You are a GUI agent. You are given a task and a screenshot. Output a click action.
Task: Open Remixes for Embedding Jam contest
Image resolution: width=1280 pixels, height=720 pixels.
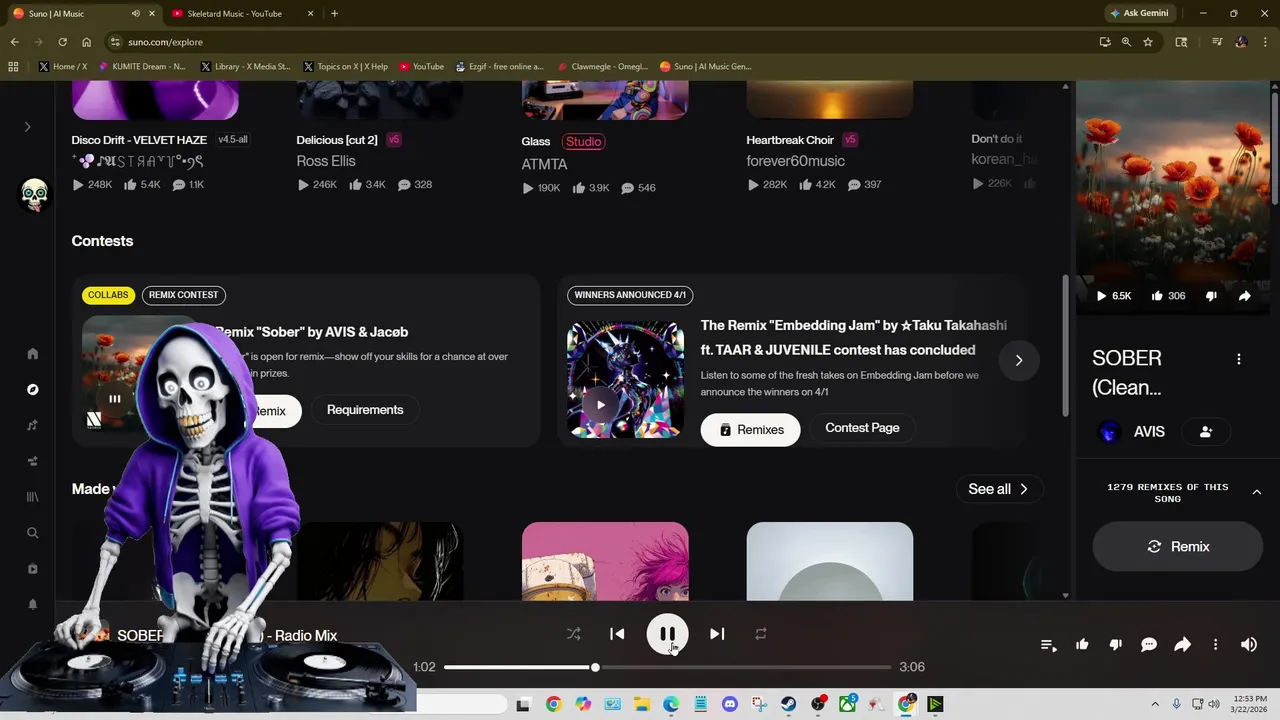(x=750, y=430)
